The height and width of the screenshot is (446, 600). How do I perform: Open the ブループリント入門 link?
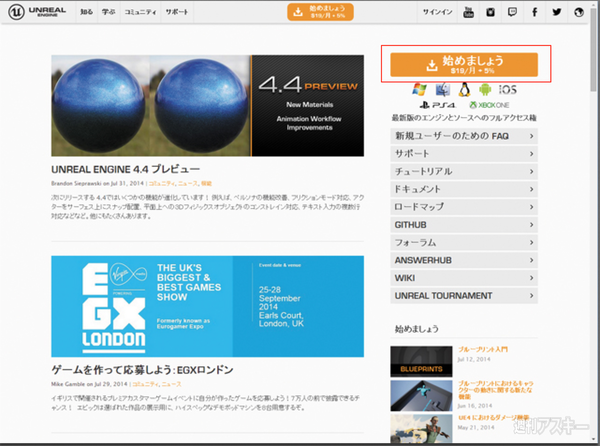click(x=483, y=349)
